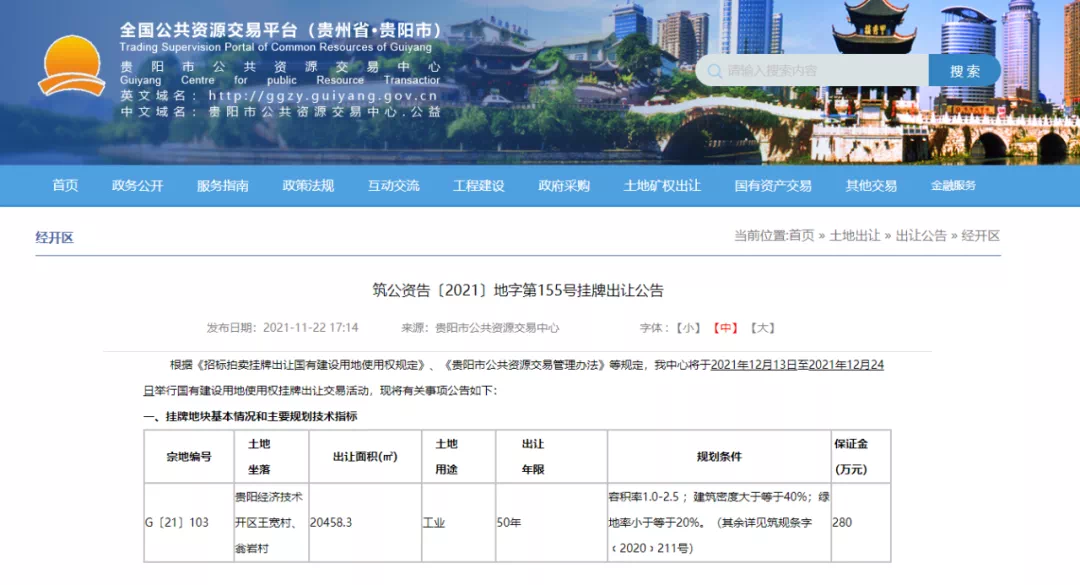Focus the search keyword input field
This screenshot has height=585, width=1080.
click(x=820, y=71)
